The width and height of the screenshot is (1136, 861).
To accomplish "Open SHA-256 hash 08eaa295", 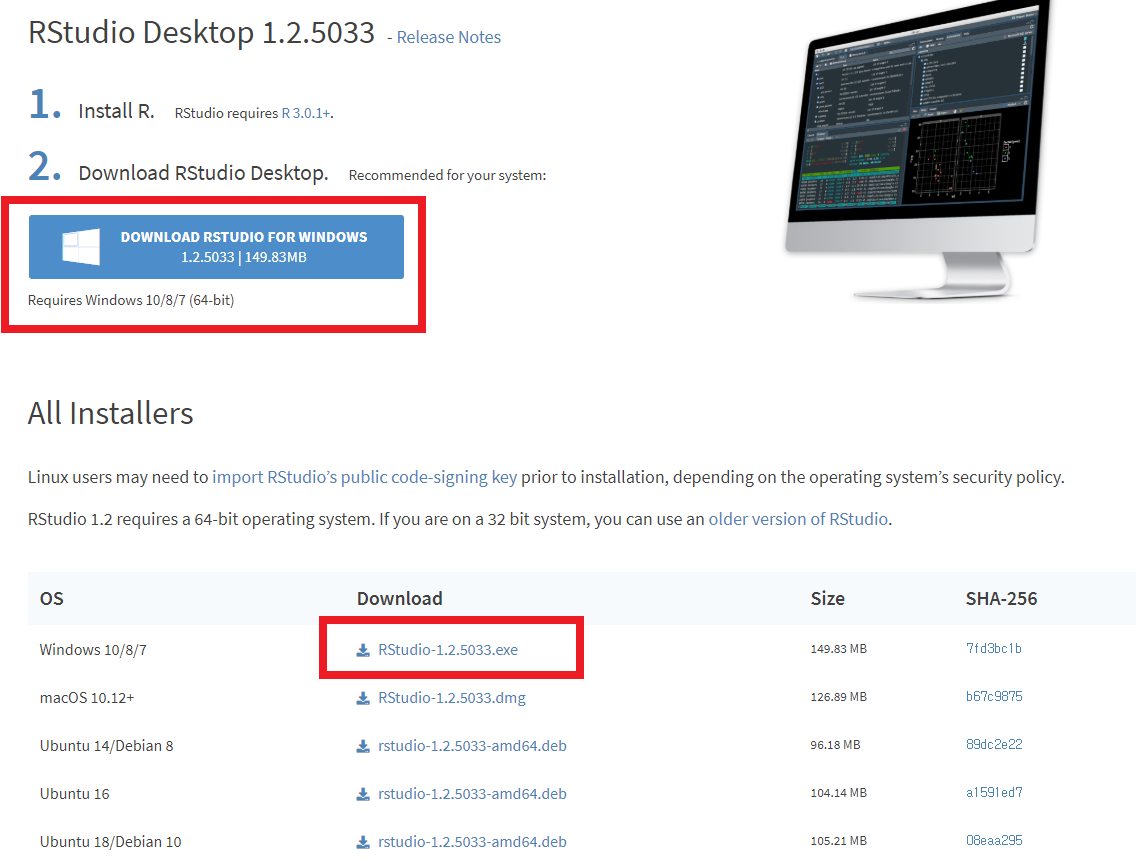I will coord(994,840).
